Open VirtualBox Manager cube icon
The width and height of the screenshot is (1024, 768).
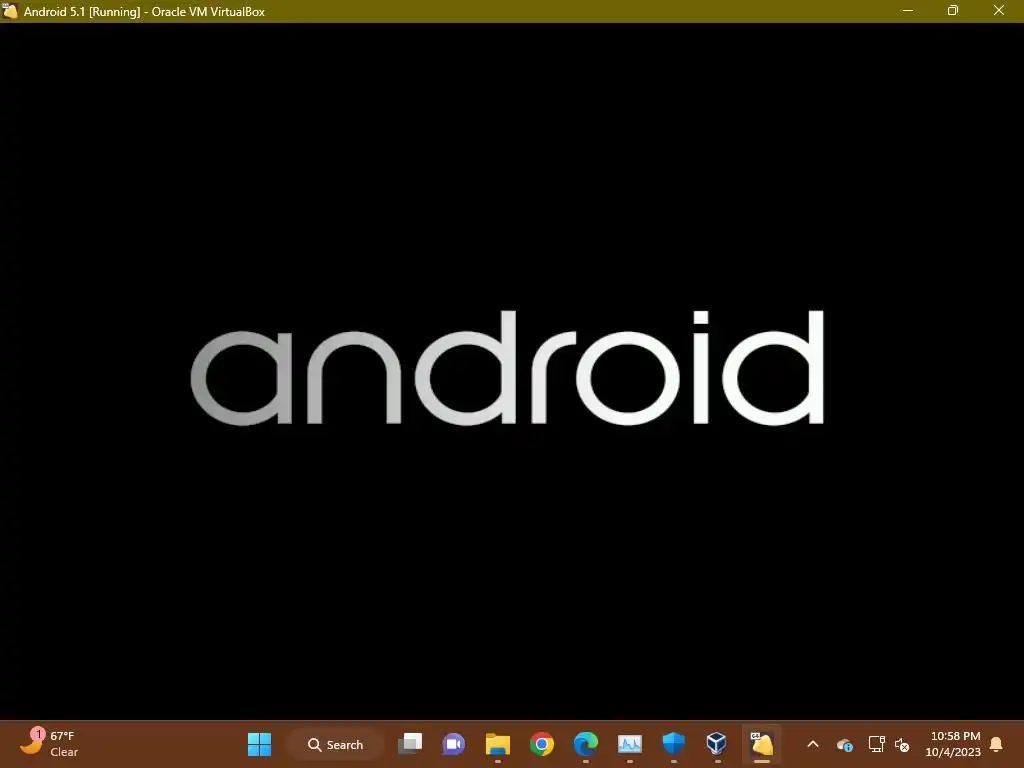click(x=717, y=744)
